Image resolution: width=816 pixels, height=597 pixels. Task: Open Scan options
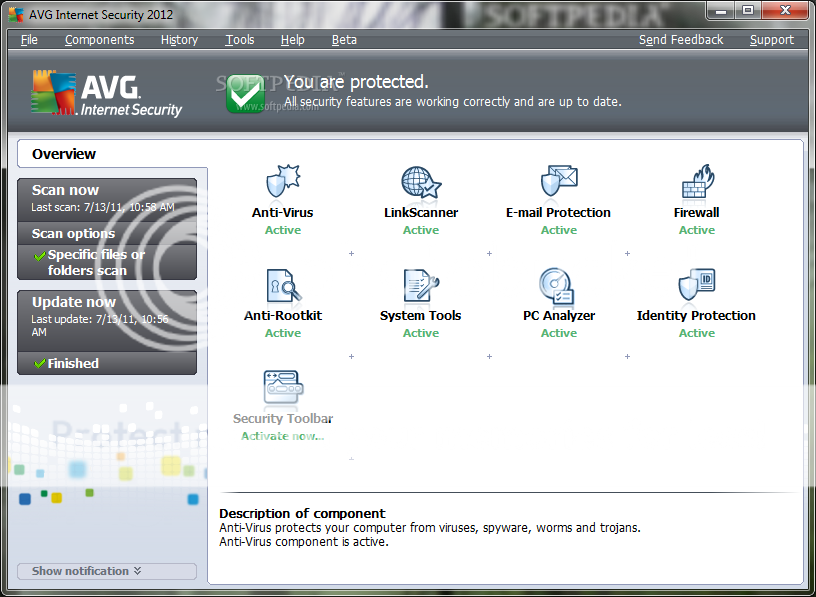click(x=107, y=233)
